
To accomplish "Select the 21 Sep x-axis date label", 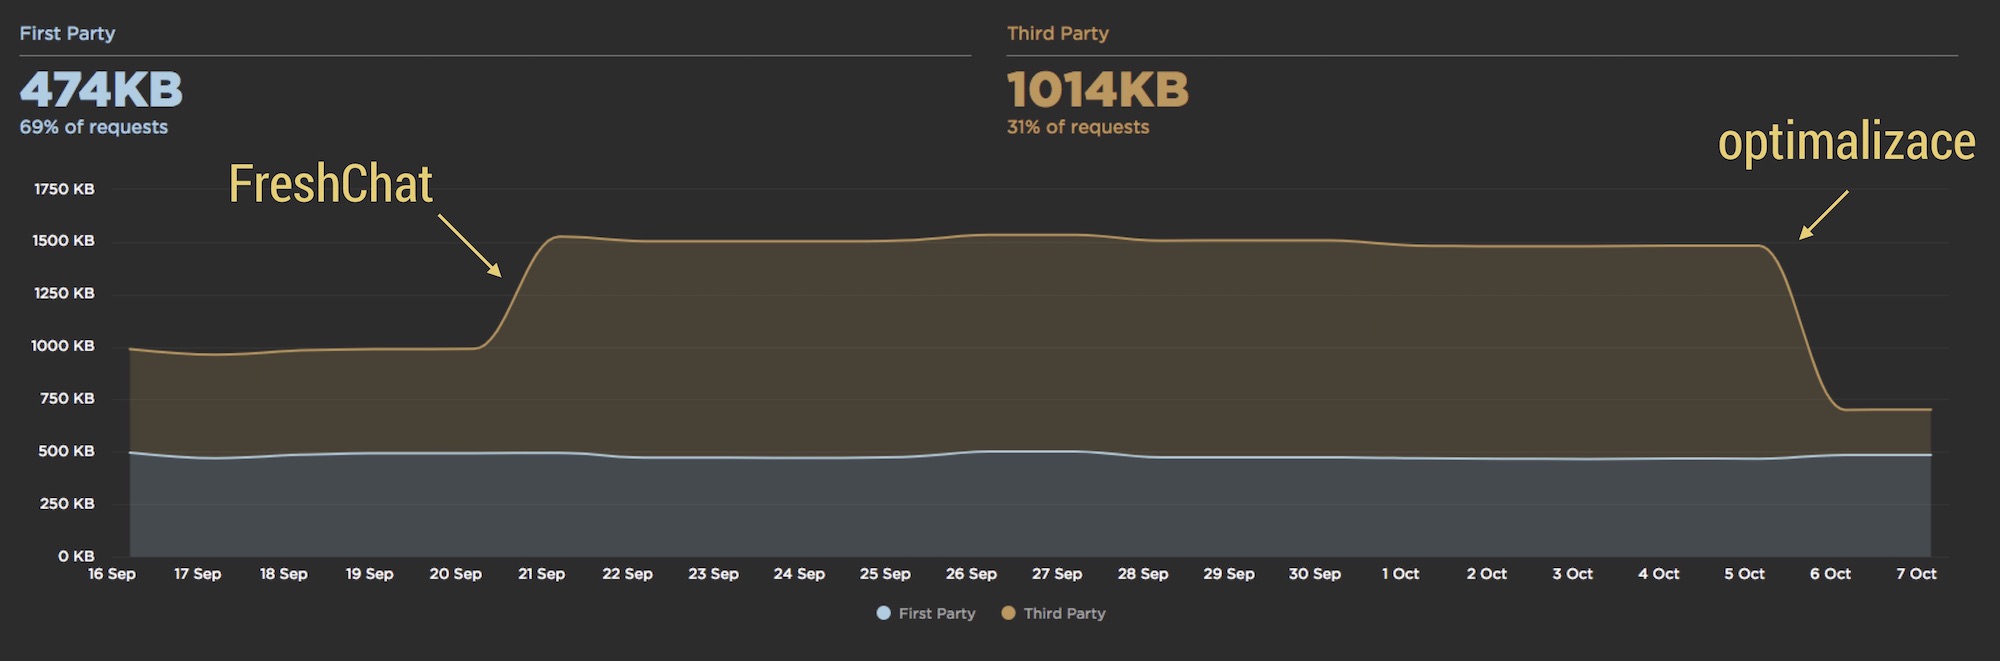I will pos(541,574).
